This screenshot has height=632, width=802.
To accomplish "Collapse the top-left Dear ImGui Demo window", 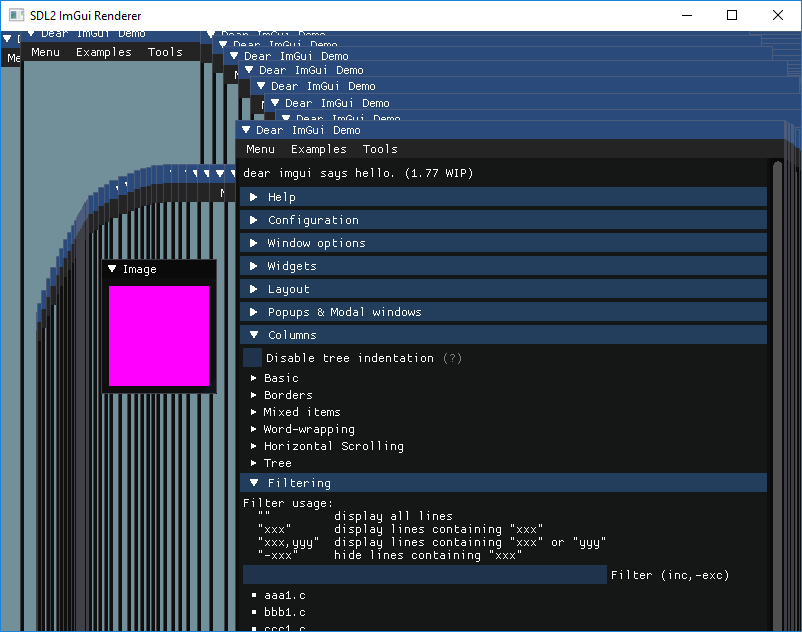I will click(x=31, y=34).
